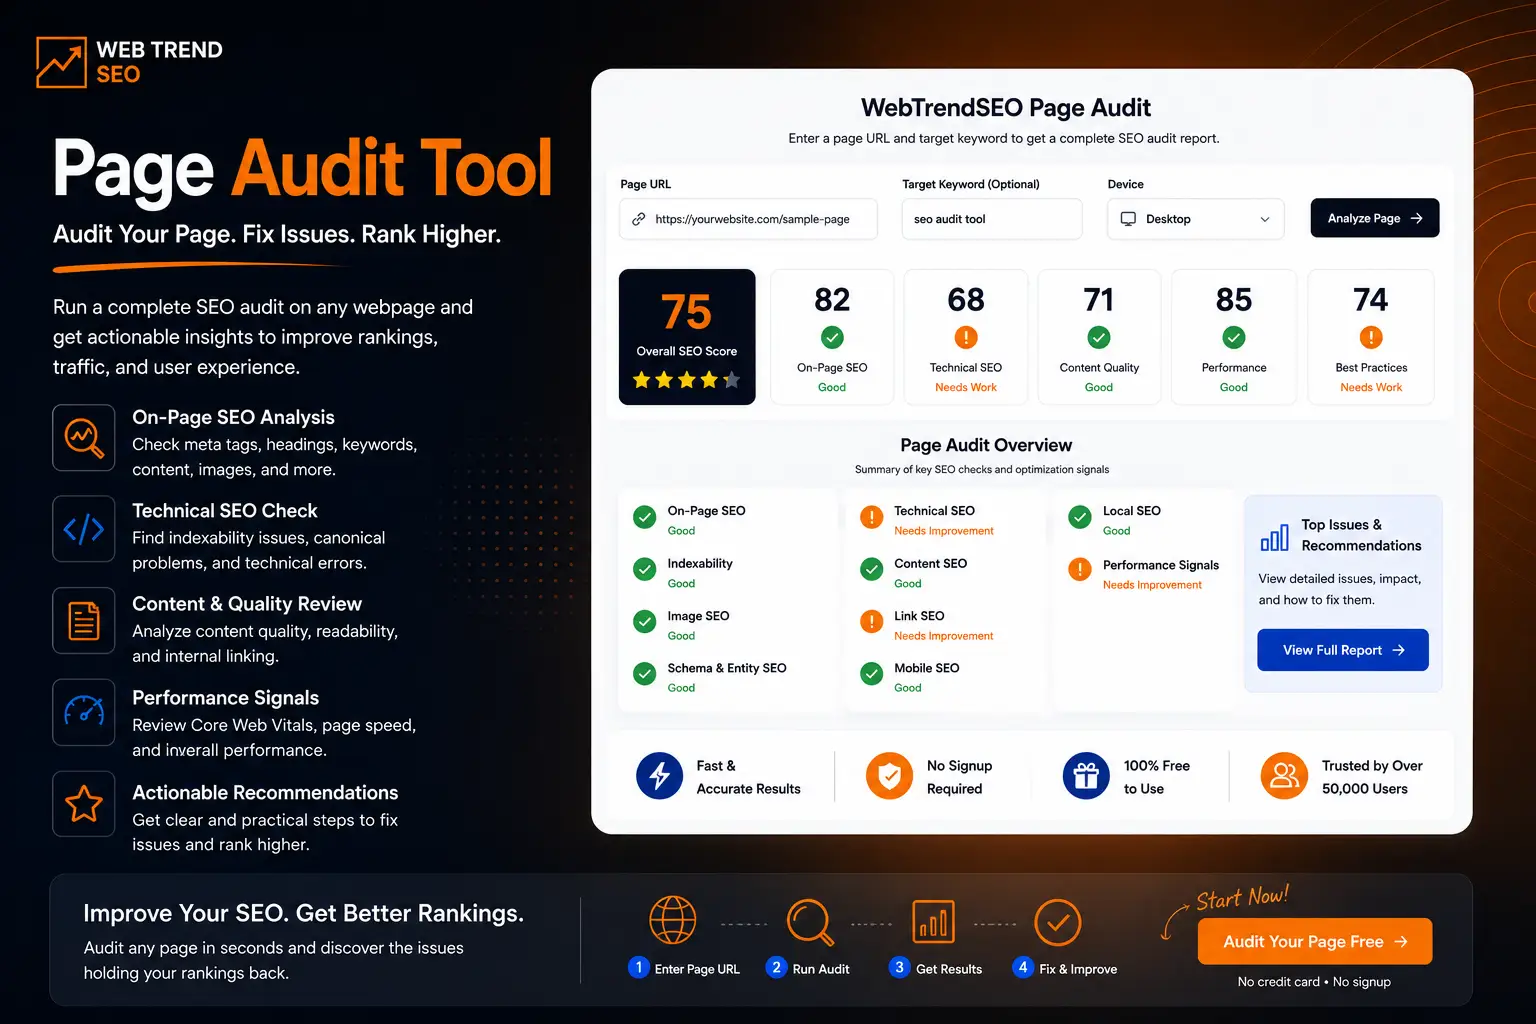1536x1024 pixels.
Task: Click the 'No credit card • No signup' text
Action: pos(1314,982)
